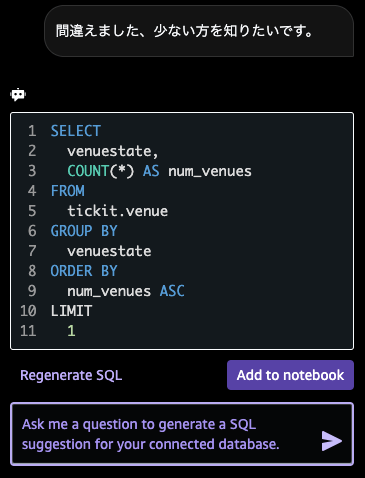Click the send arrow icon
The image size is (365, 478).
(331, 441)
